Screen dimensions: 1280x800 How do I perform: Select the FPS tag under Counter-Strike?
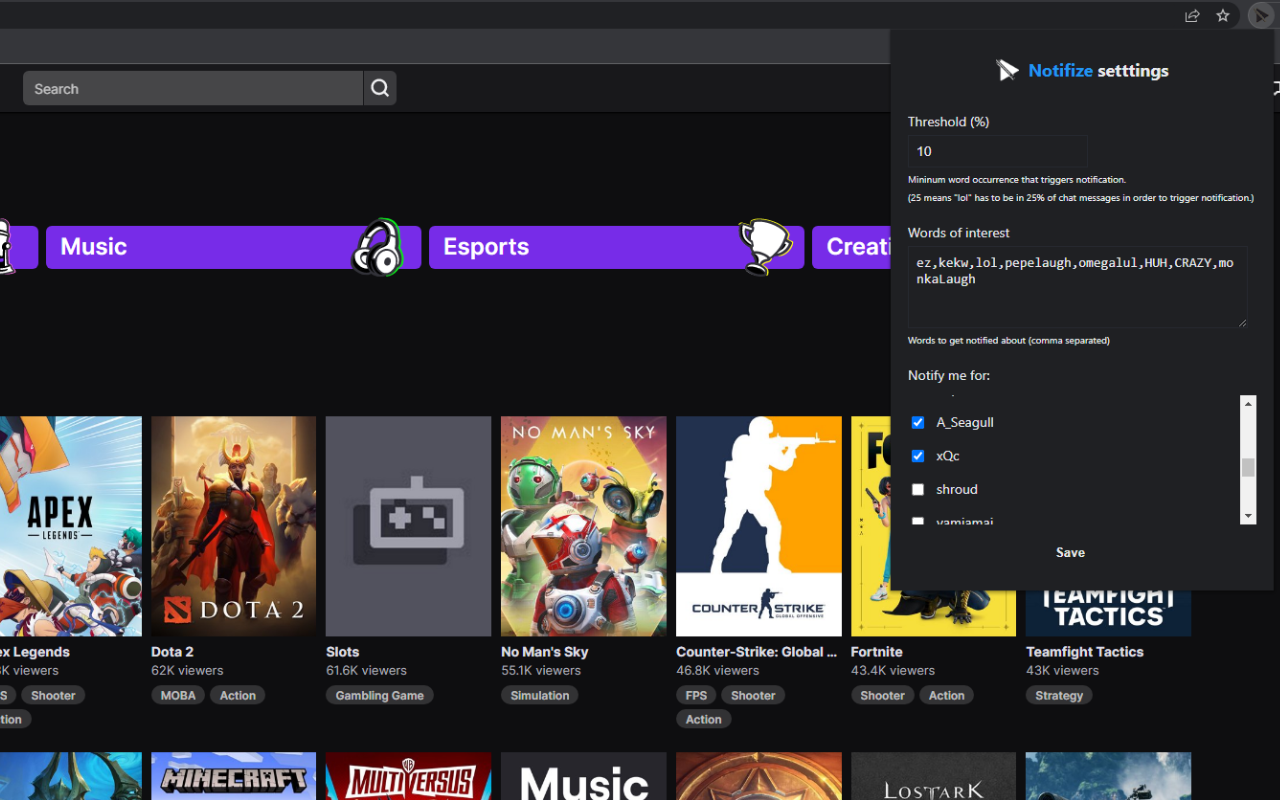tap(696, 695)
